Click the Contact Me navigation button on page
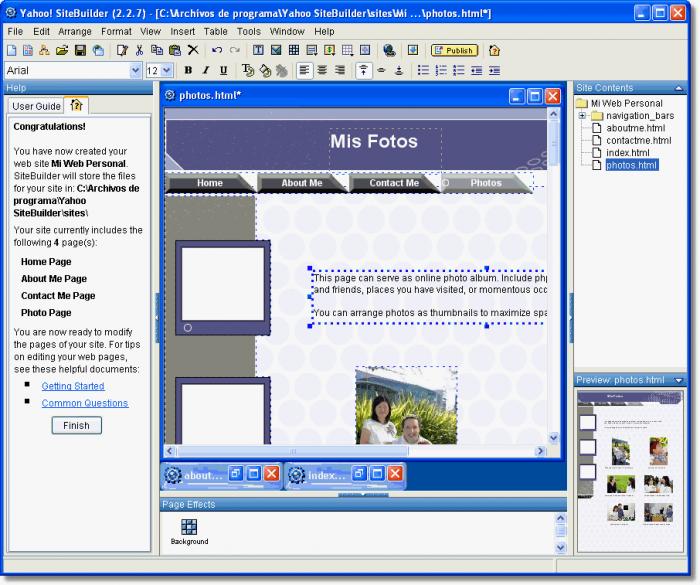 pos(394,183)
